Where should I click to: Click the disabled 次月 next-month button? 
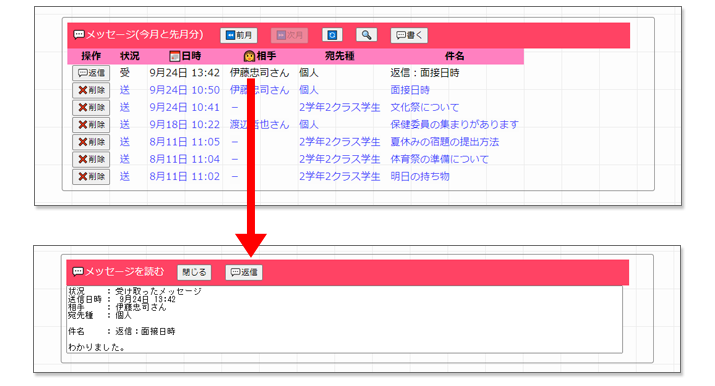[x=289, y=35]
